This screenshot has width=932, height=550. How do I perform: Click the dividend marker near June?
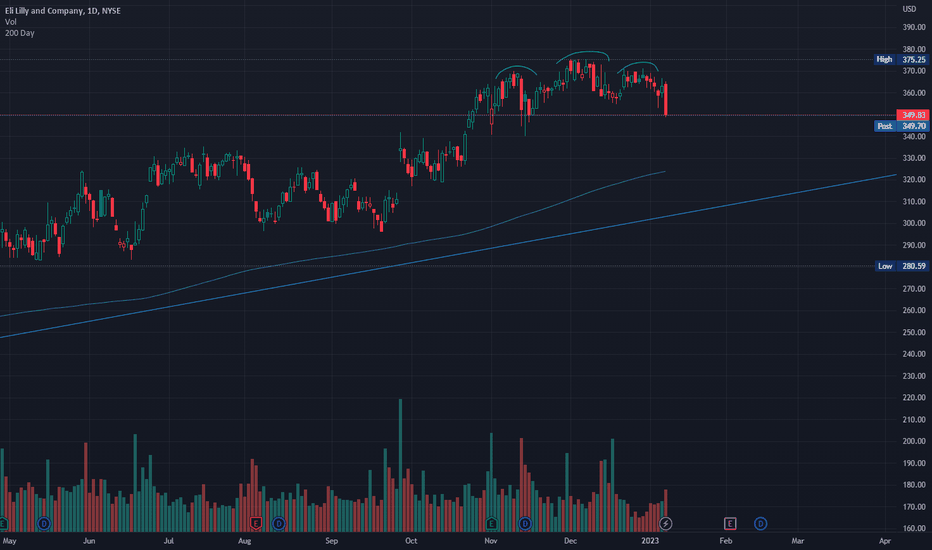(43, 524)
